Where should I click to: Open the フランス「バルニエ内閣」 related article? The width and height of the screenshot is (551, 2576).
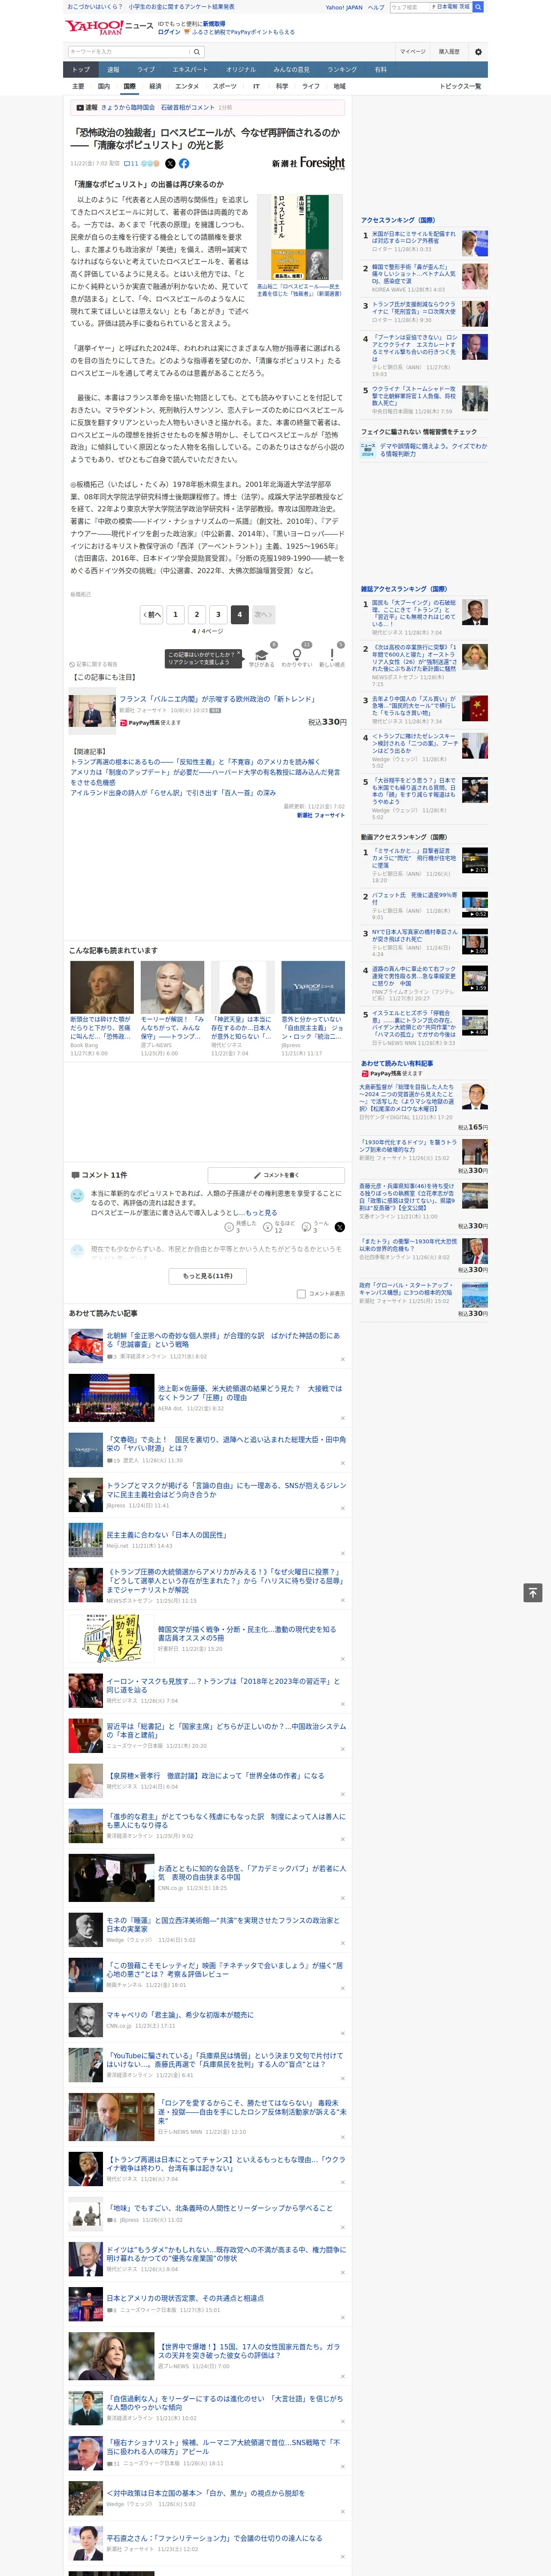218,699
